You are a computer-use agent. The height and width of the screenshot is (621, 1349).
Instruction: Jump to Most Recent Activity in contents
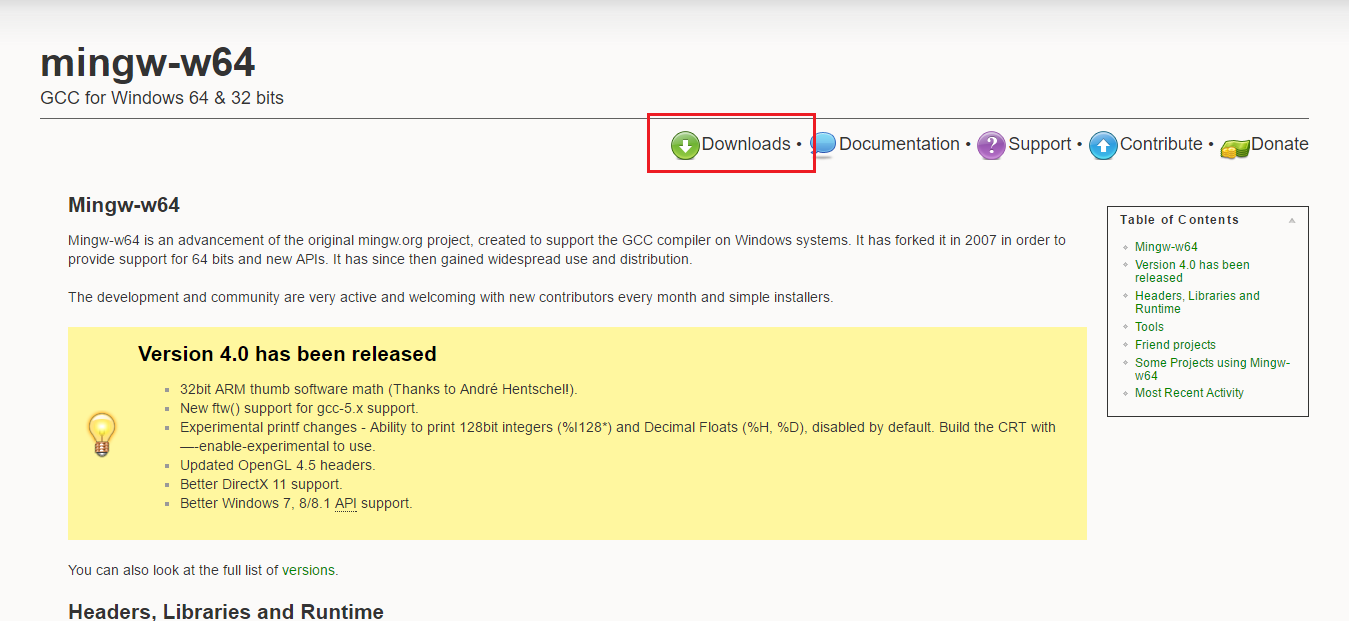1189,393
